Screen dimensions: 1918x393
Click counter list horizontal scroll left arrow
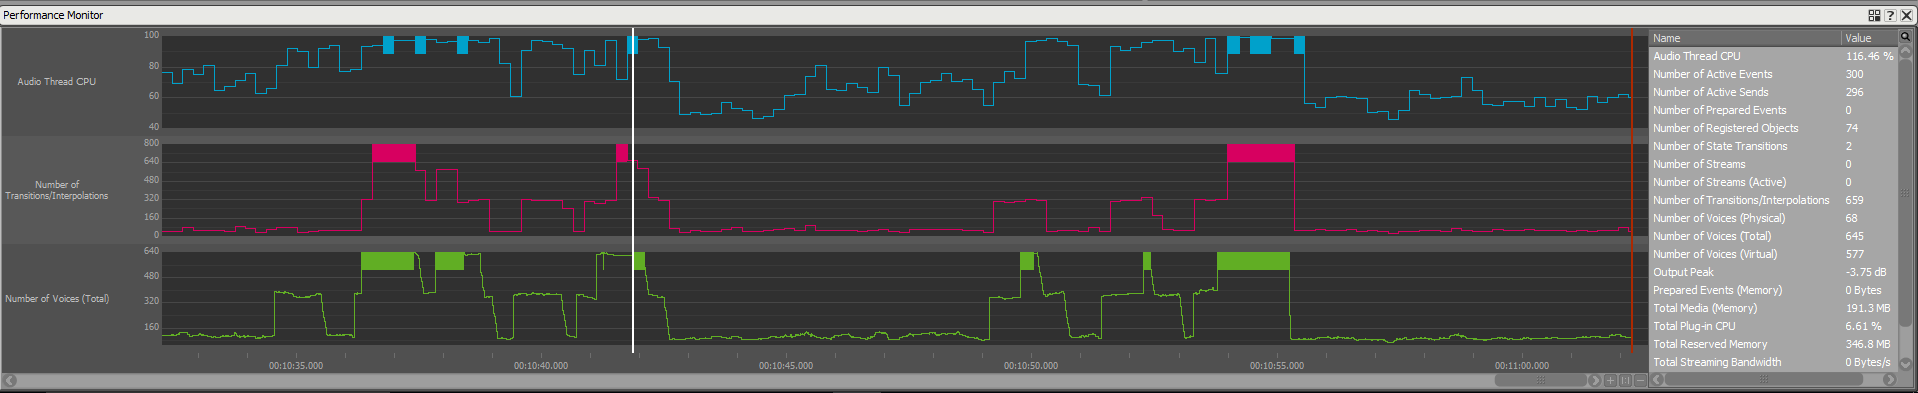coord(1657,379)
